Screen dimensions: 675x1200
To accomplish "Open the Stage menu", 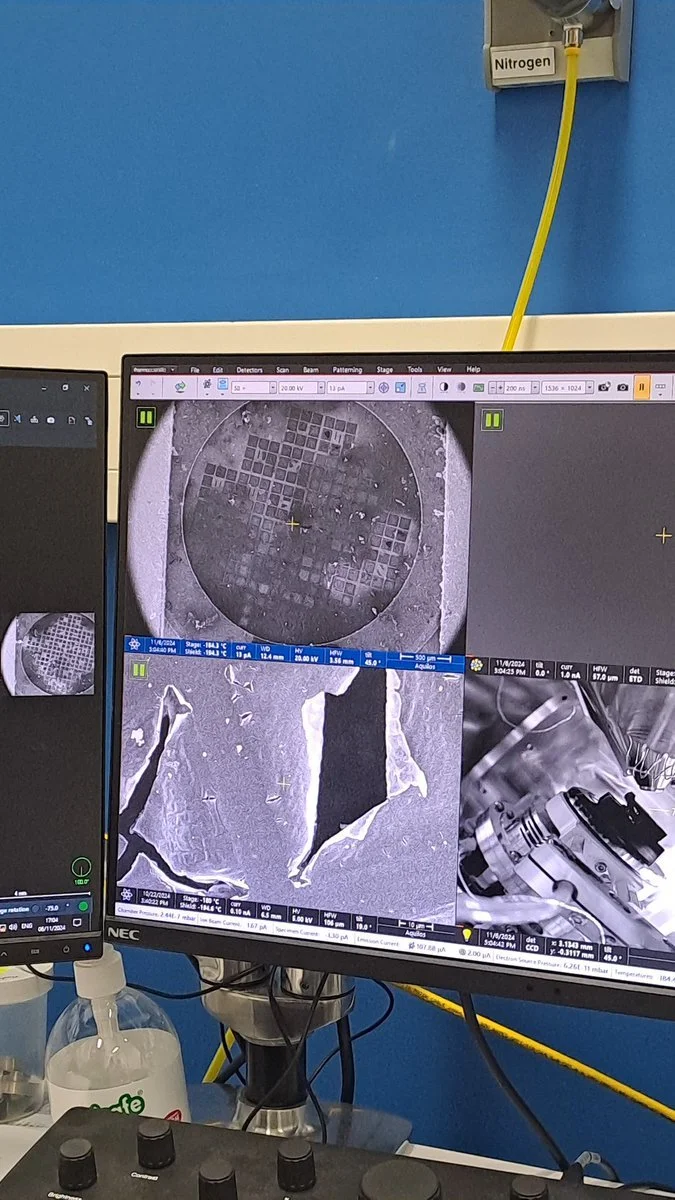I will point(385,369).
